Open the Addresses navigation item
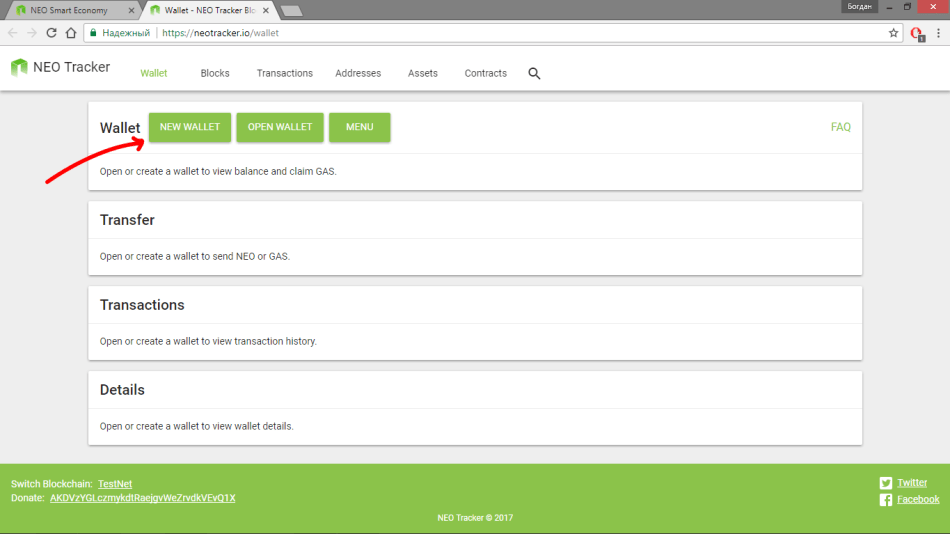 (357, 73)
